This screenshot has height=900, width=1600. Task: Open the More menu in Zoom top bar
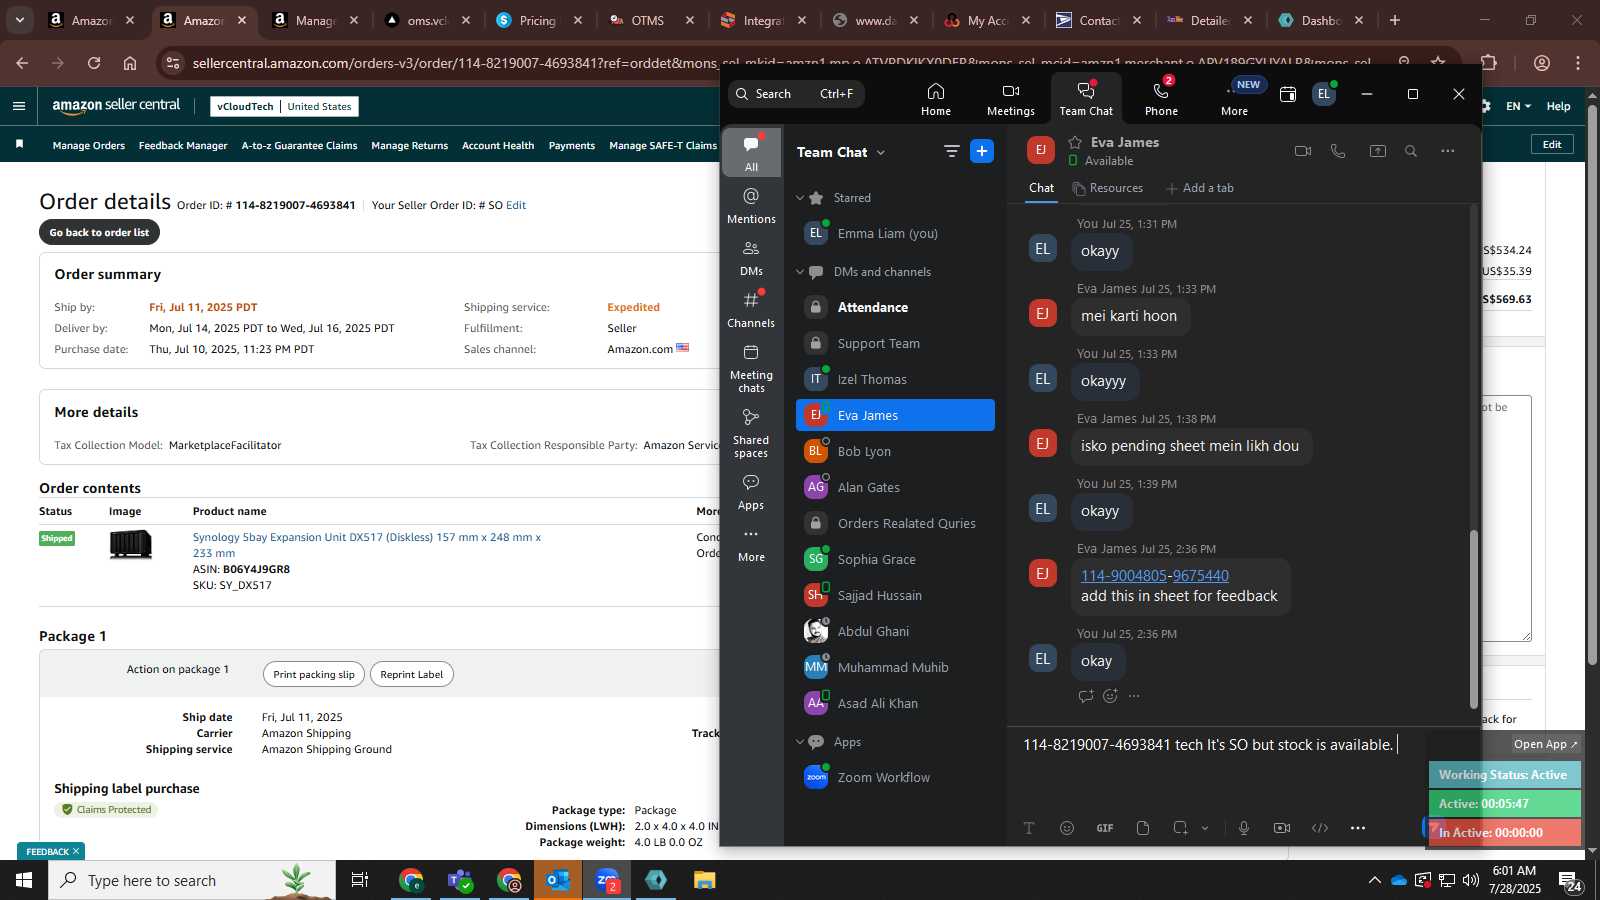(x=1235, y=99)
